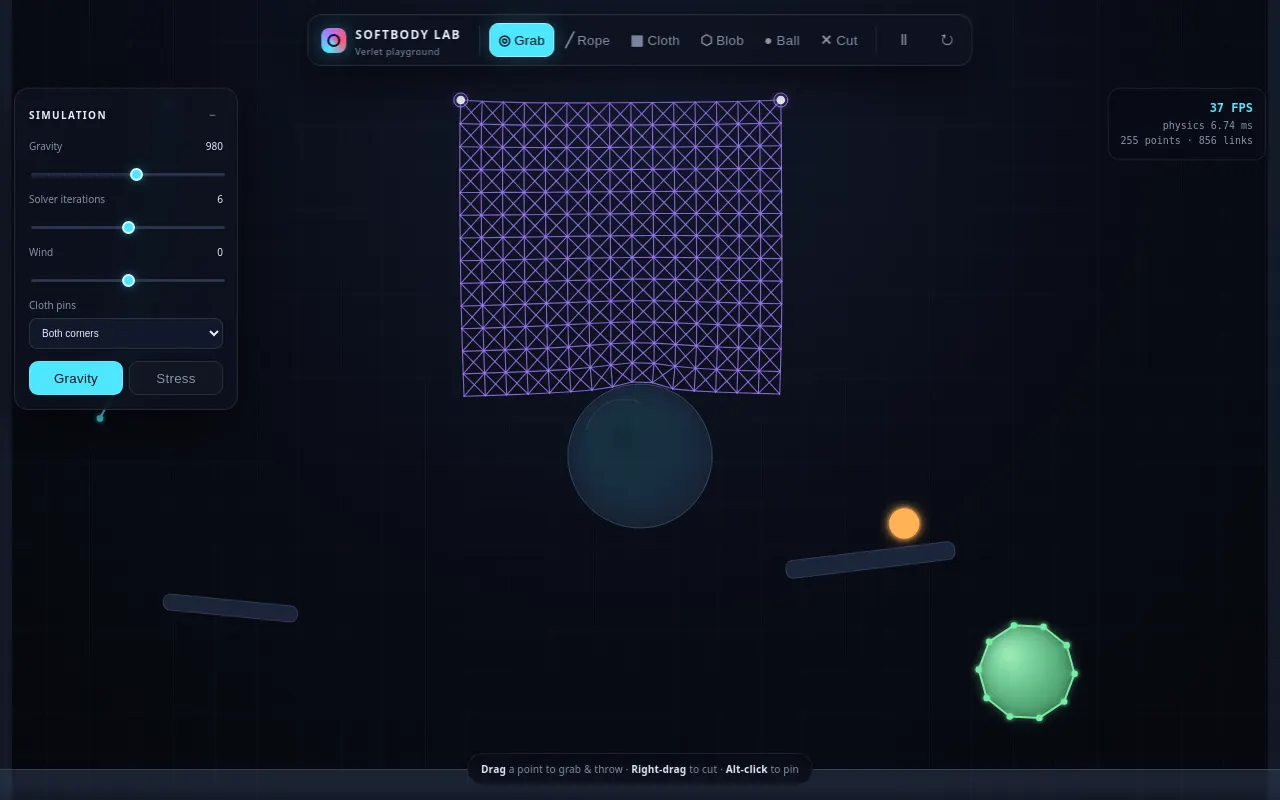This screenshot has width=1280, height=800.
Task: Click the right pinned cloth corner
Action: pos(781,100)
